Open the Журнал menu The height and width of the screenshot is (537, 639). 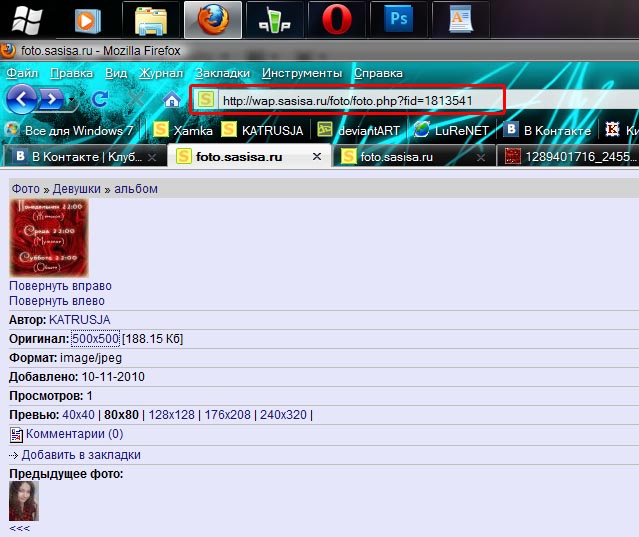pos(161,73)
